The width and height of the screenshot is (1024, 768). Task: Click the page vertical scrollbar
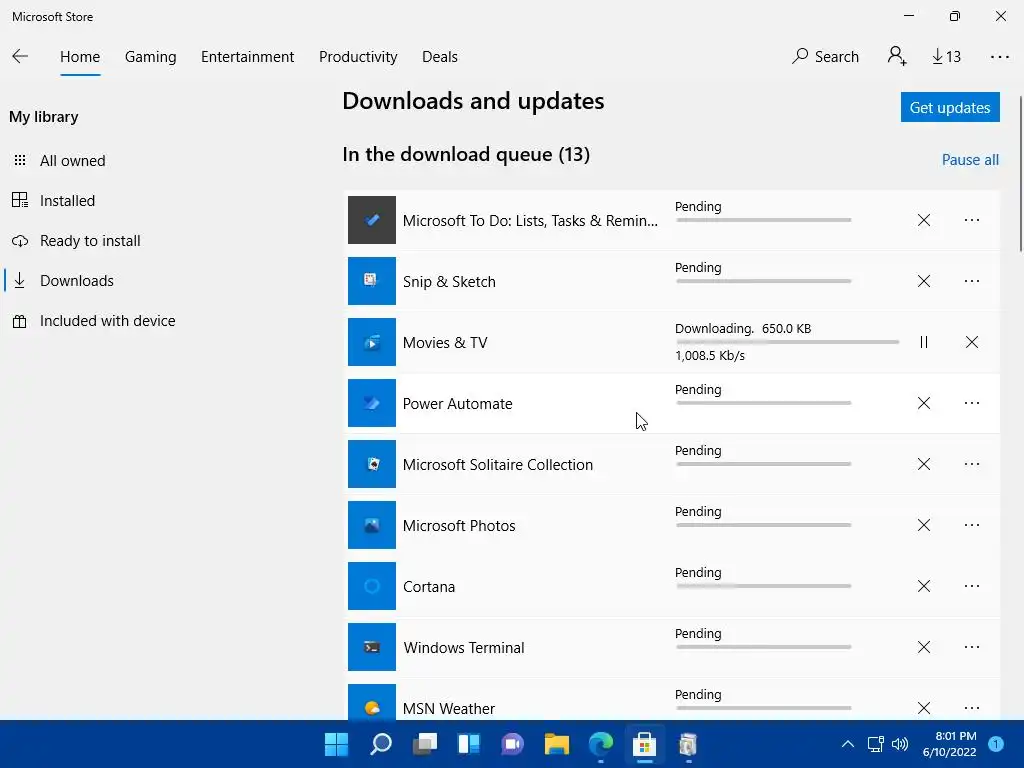tap(1020, 173)
